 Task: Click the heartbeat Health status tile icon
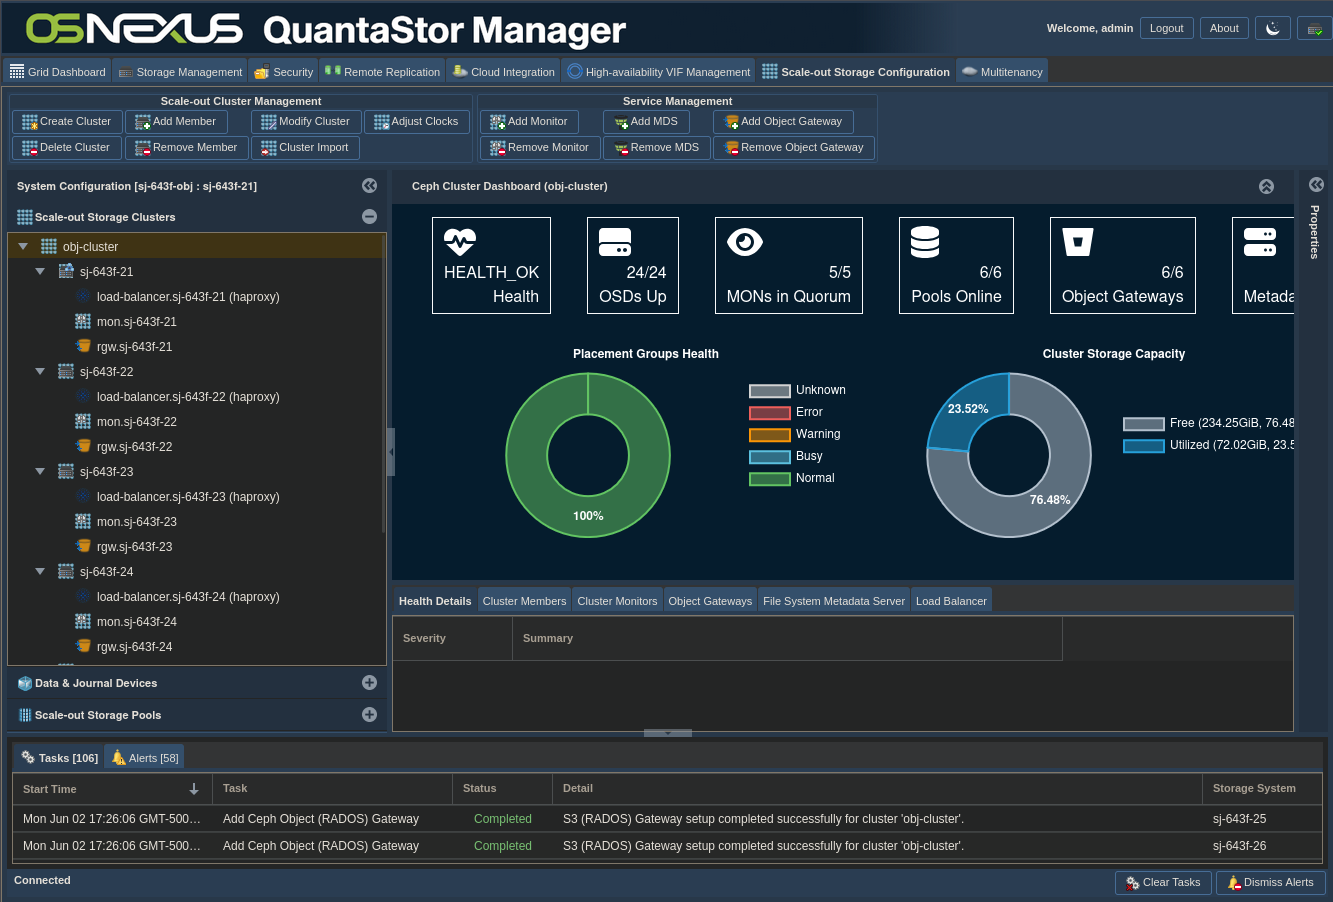click(x=460, y=242)
